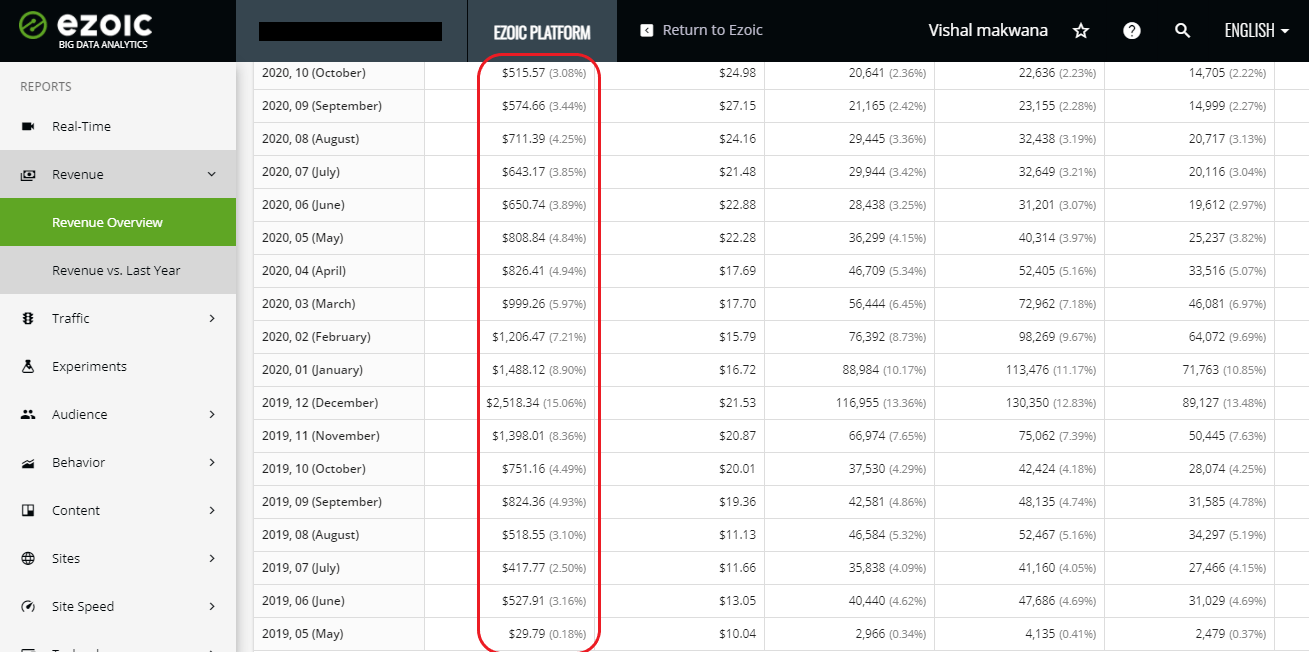Click the 71,763 cell in January row
The height and width of the screenshot is (652, 1309).
pyautogui.click(x=1224, y=370)
